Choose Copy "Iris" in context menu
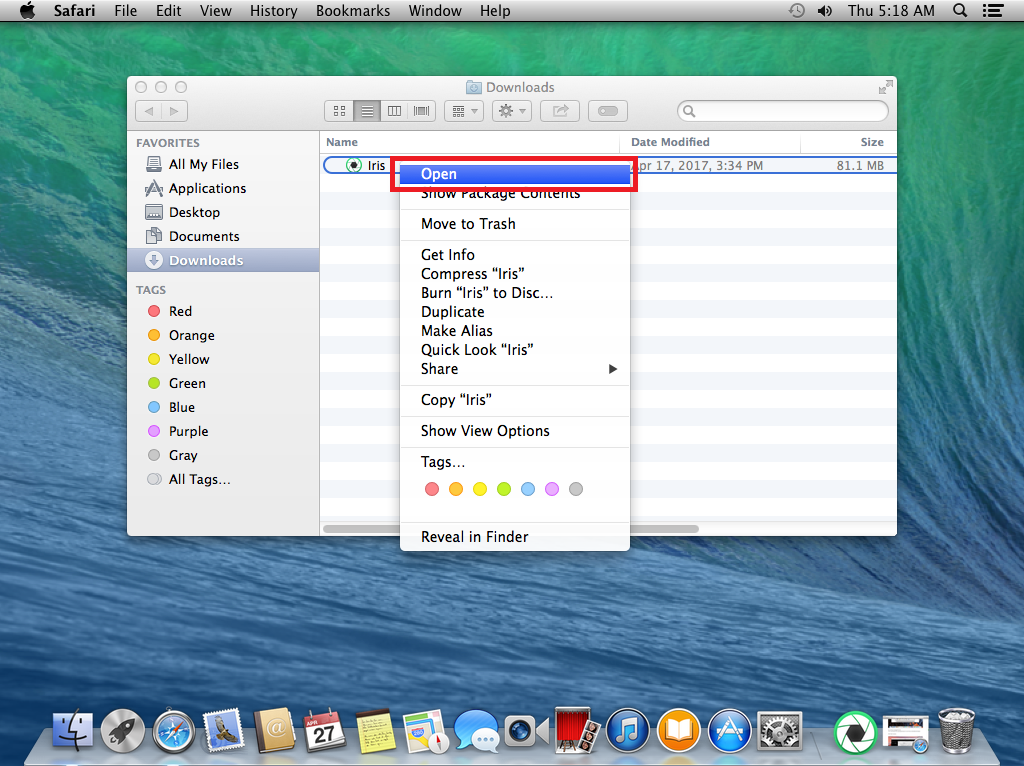Viewport: 1024px width, 766px height. 515,400
